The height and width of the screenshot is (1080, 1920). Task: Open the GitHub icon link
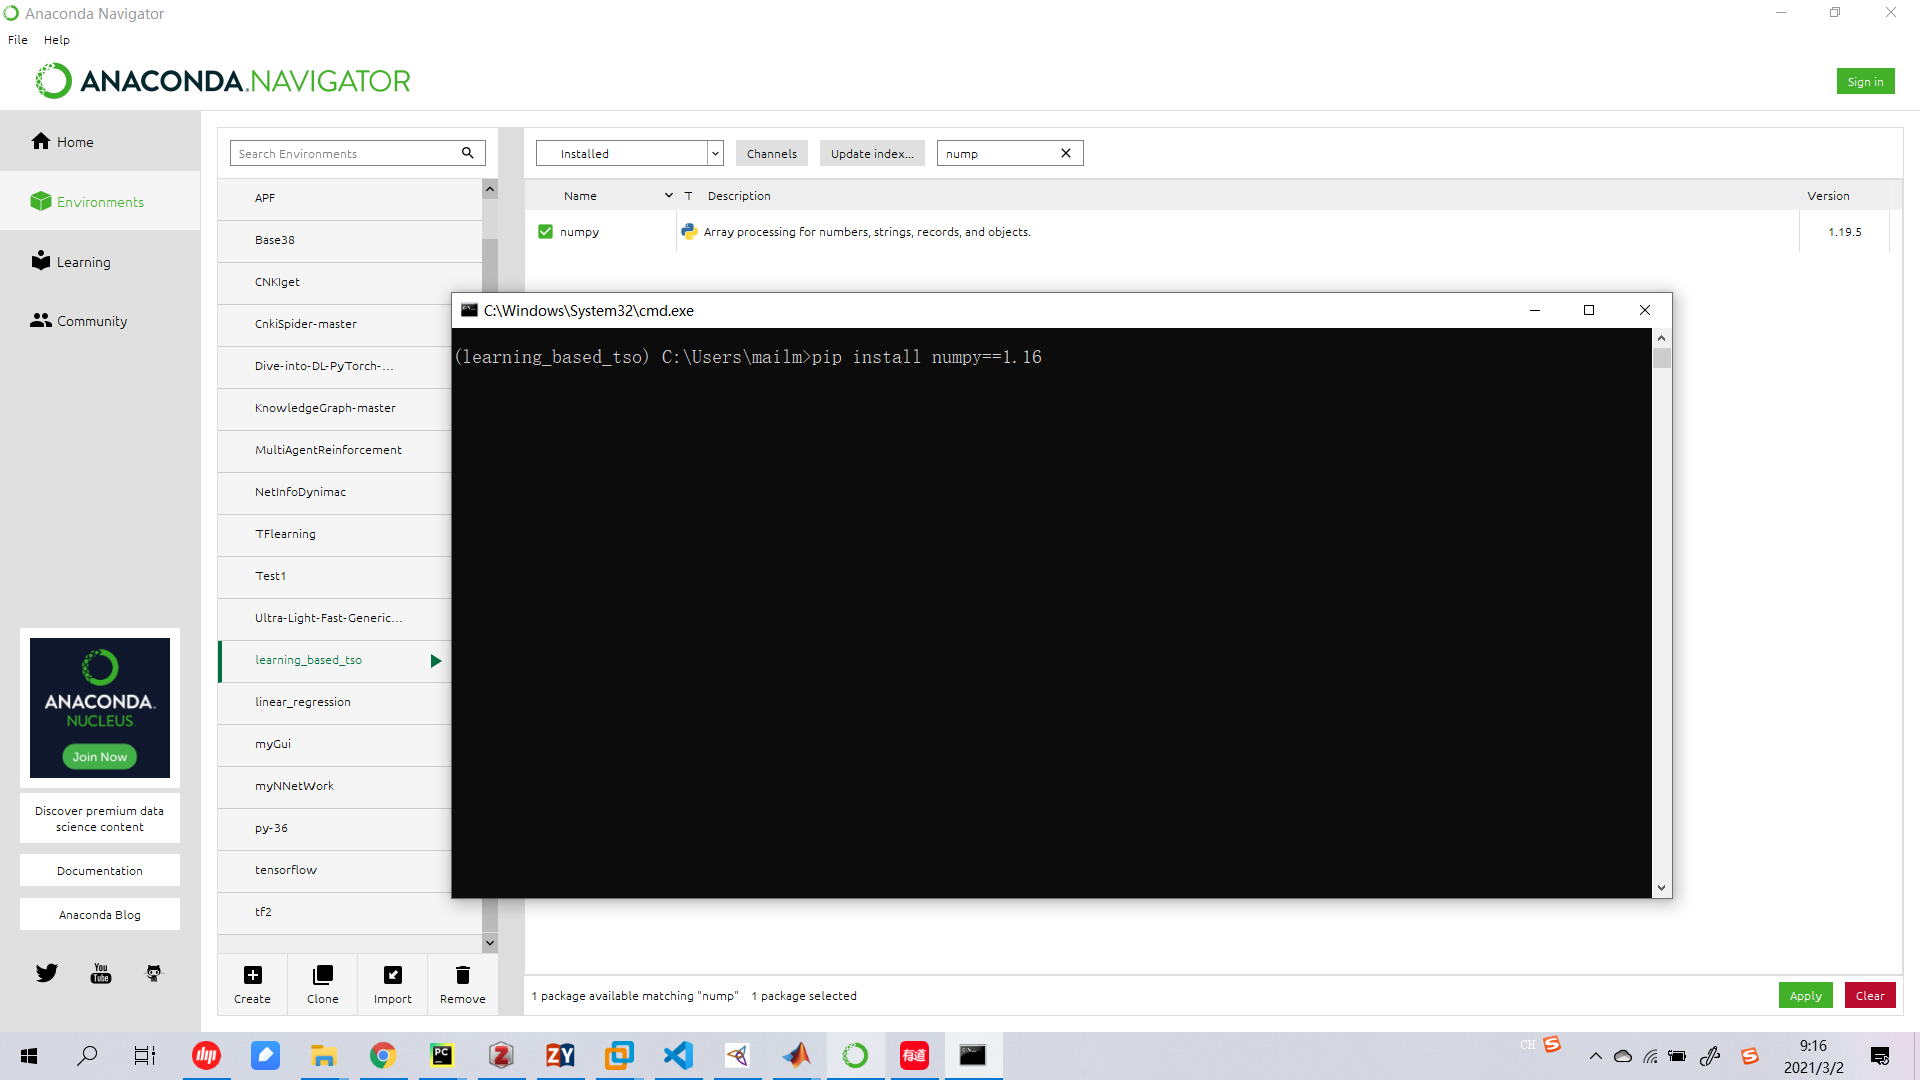154,973
